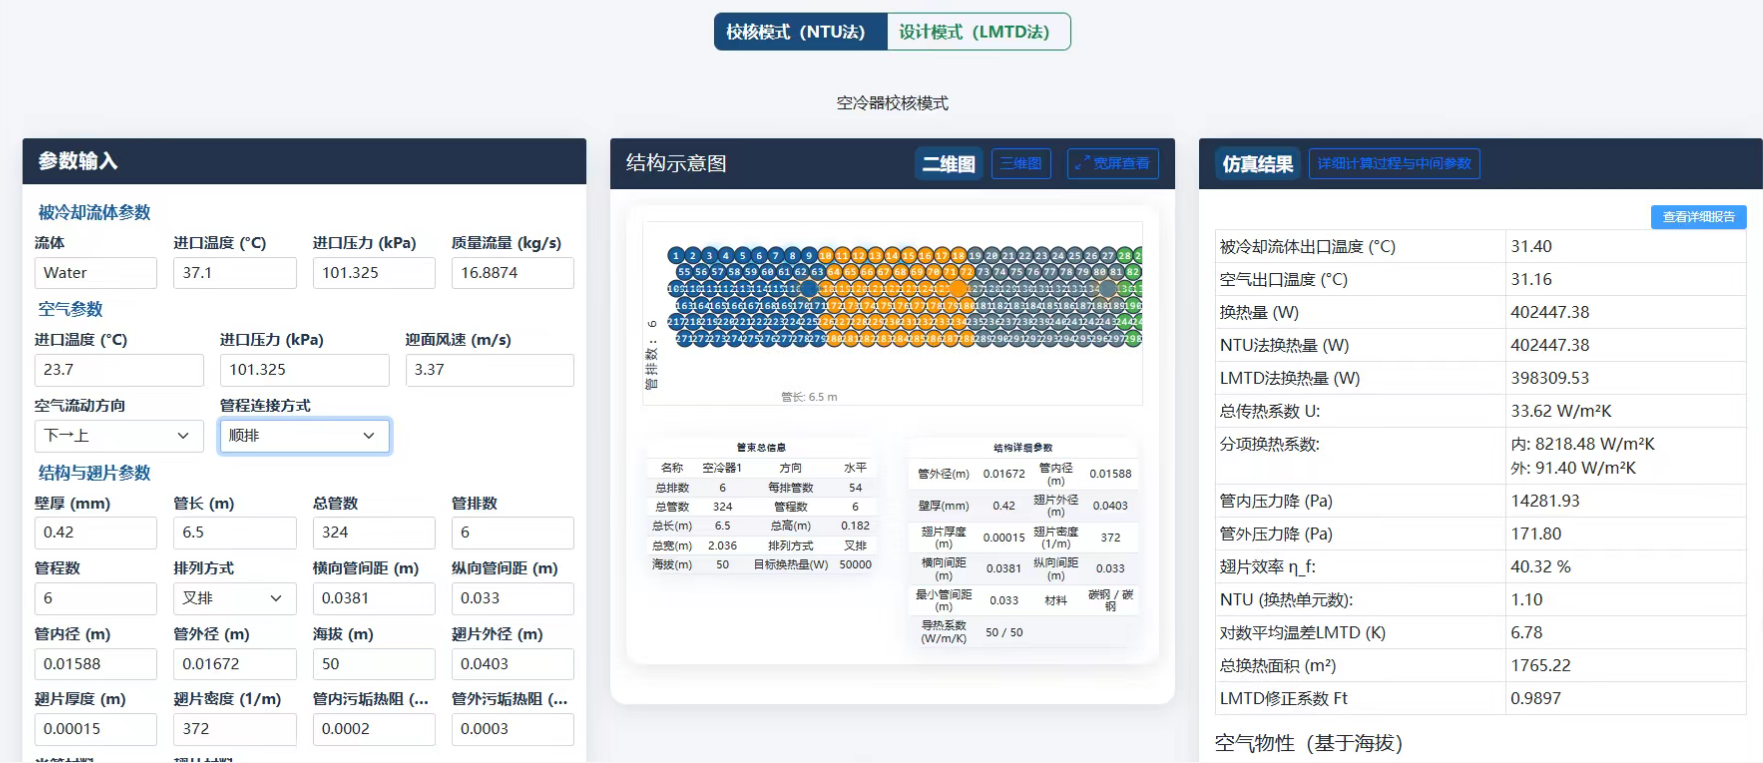Open the 管程连接方式 dropdown

click(304, 436)
